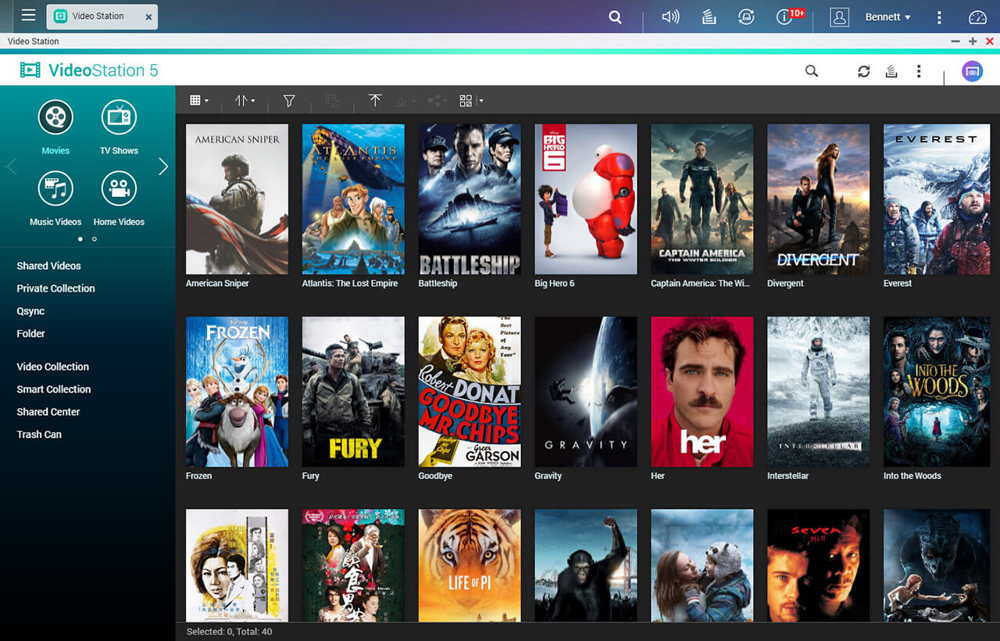Select the Atlantis: The Lost Empire poster
This screenshot has width=1000, height=641.
[353, 199]
